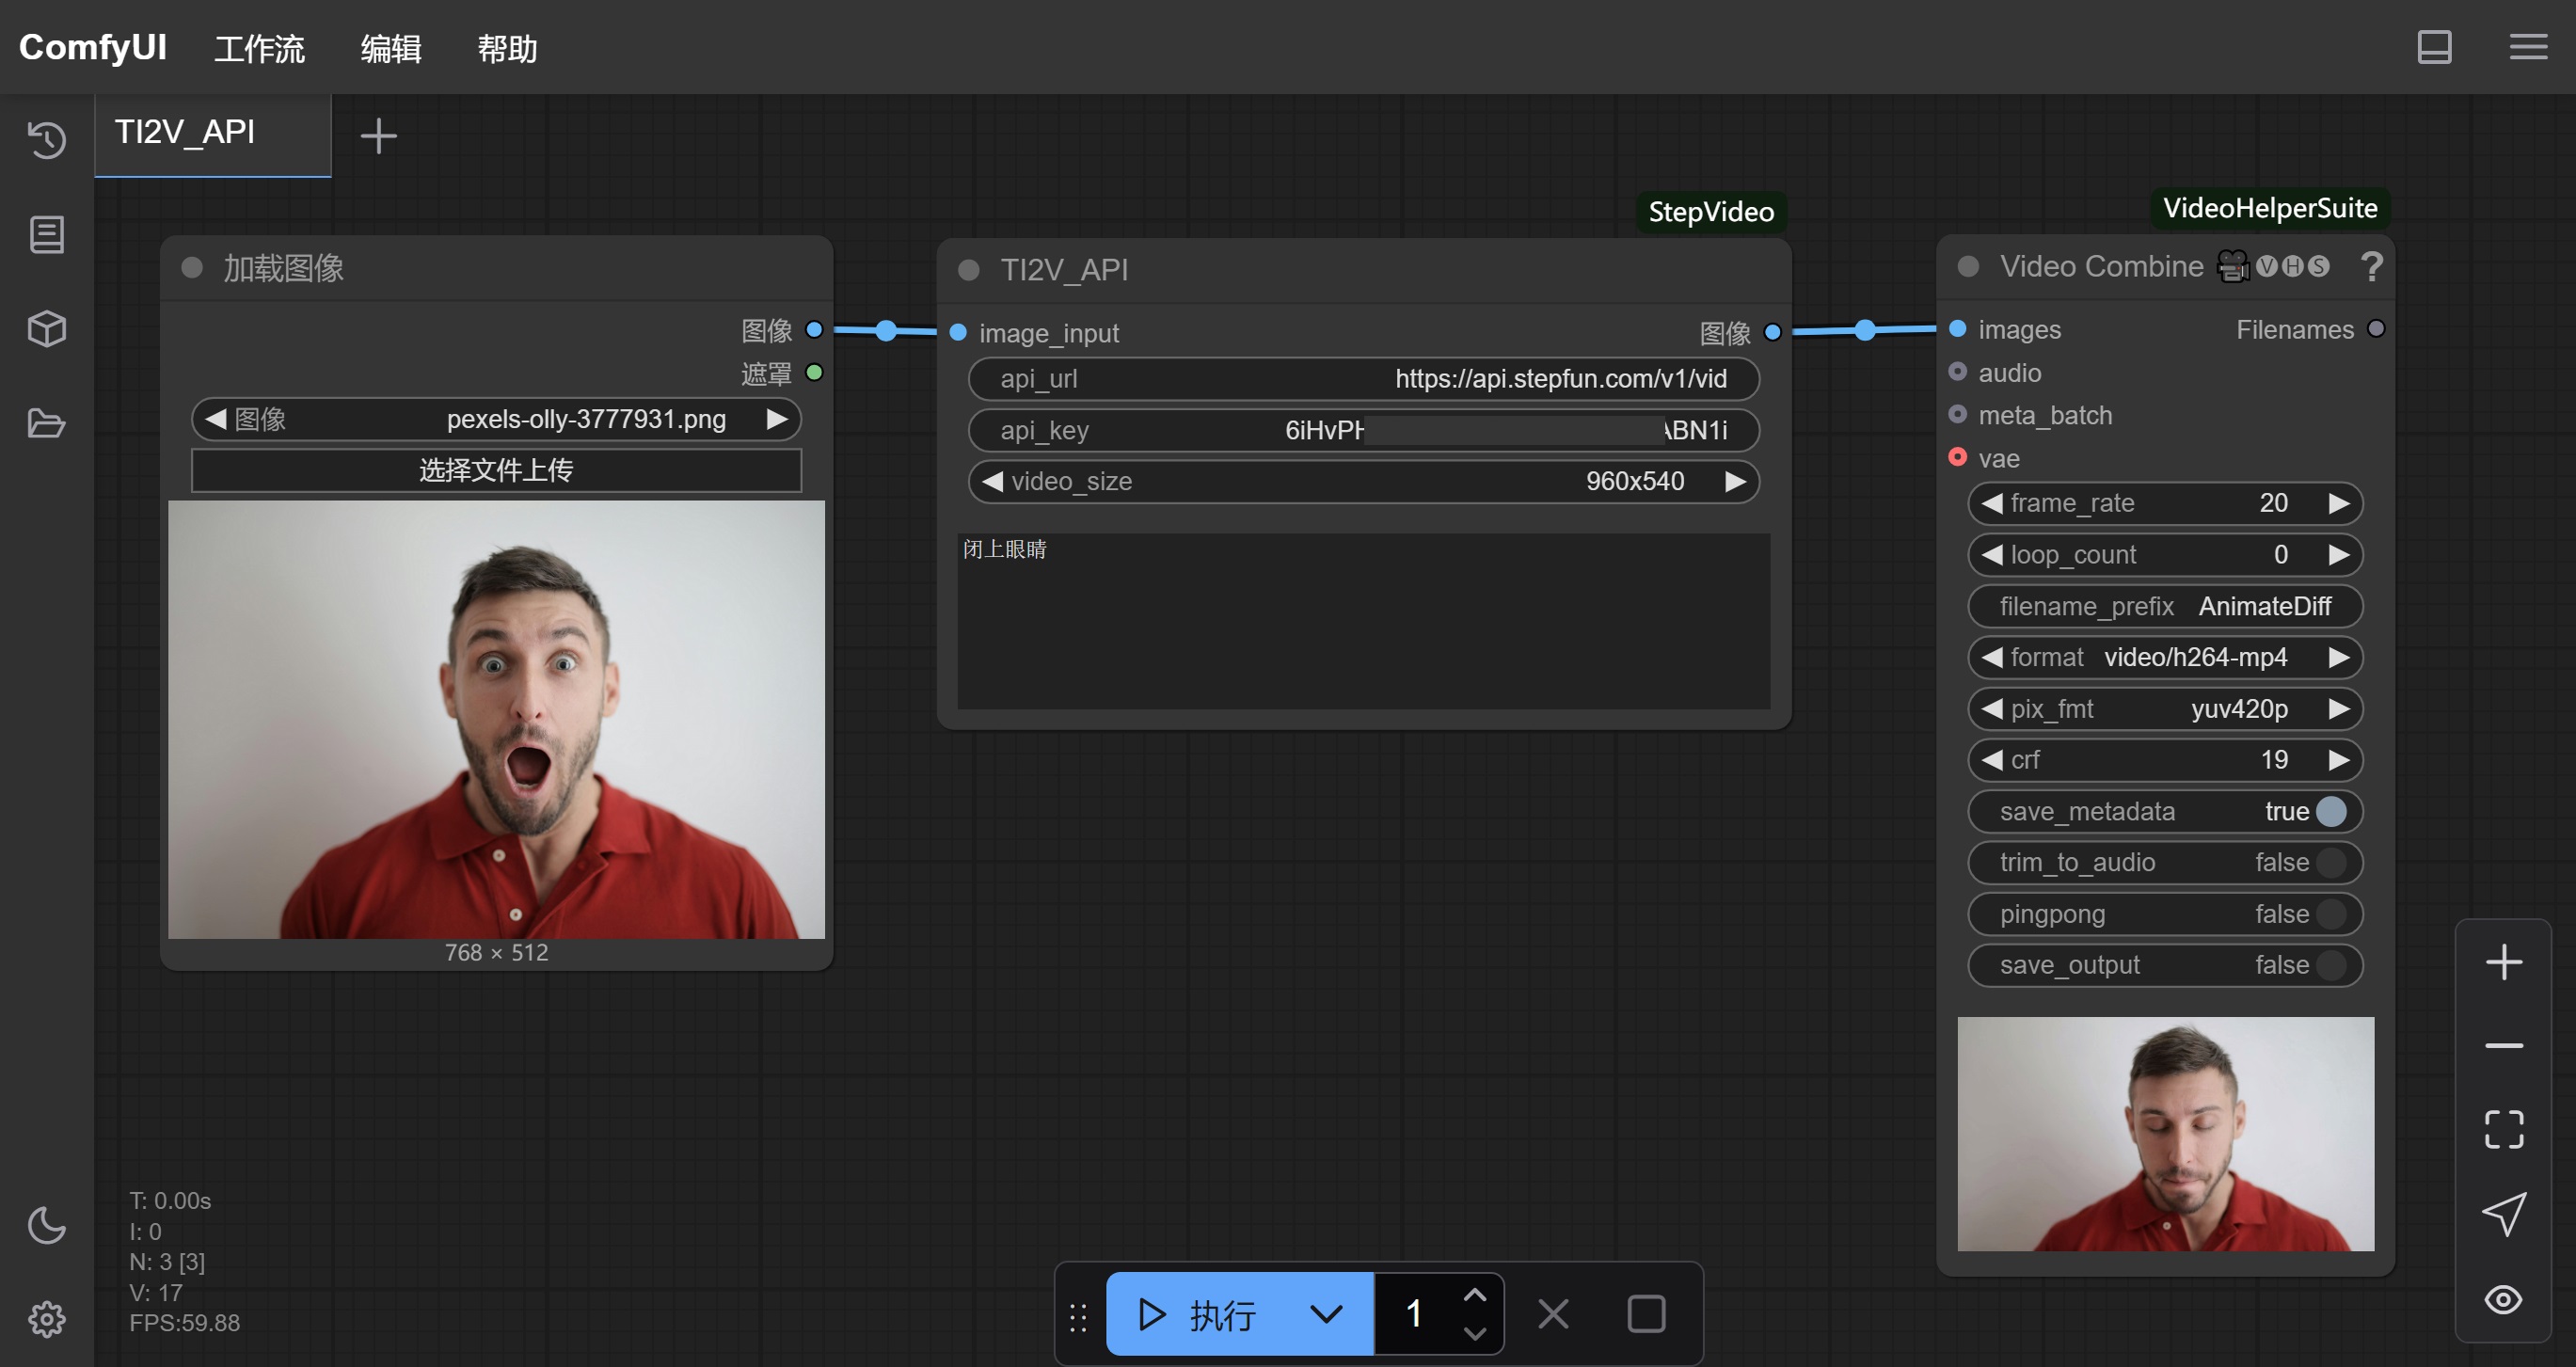Open settings gear icon
This screenshot has height=1367, width=2576.
coord(47,1319)
